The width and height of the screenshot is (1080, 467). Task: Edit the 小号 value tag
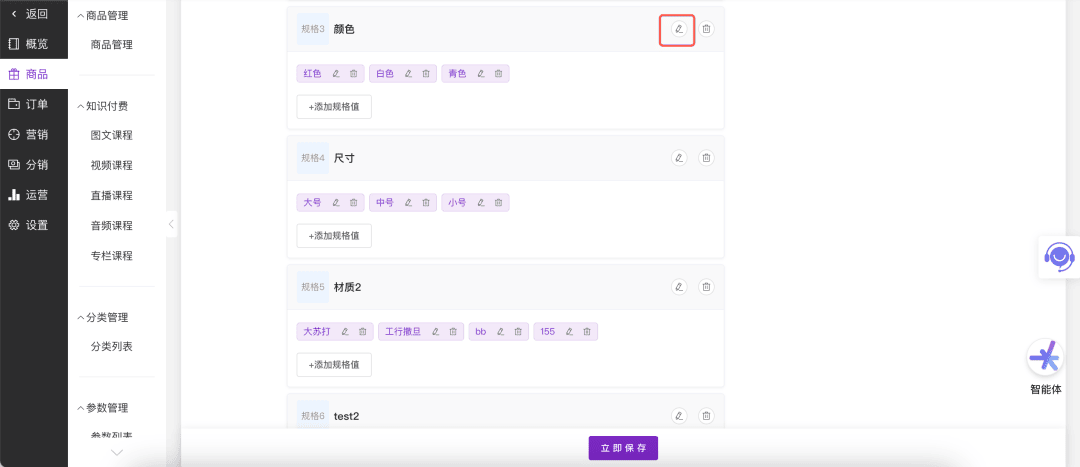[481, 203]
